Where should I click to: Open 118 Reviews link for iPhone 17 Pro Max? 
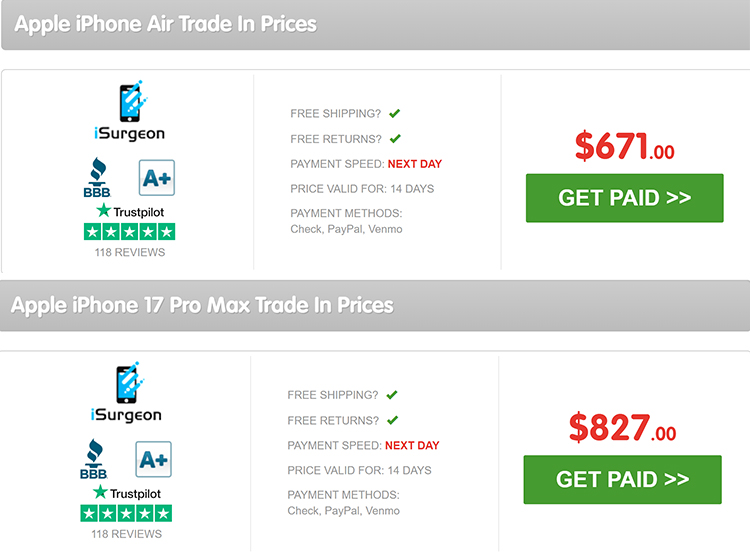coord(126,534)
